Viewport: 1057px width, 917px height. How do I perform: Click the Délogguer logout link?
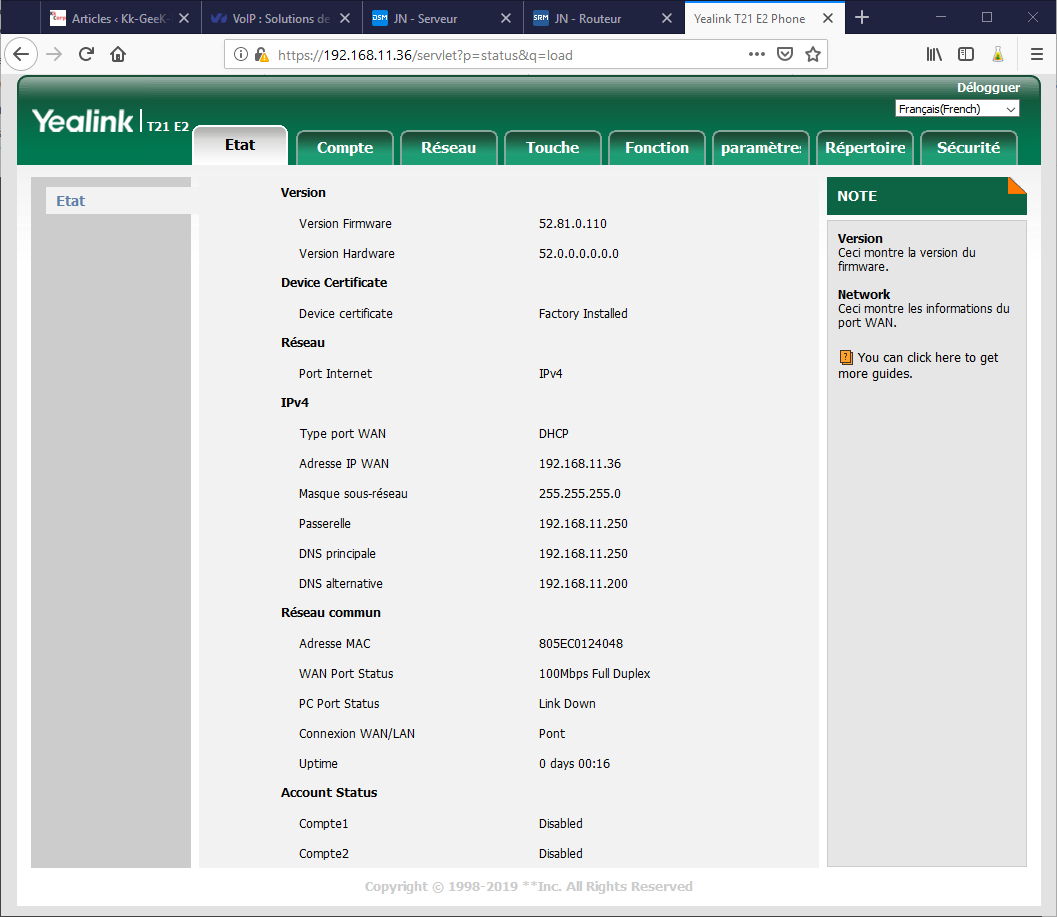(x=988, y=88)
